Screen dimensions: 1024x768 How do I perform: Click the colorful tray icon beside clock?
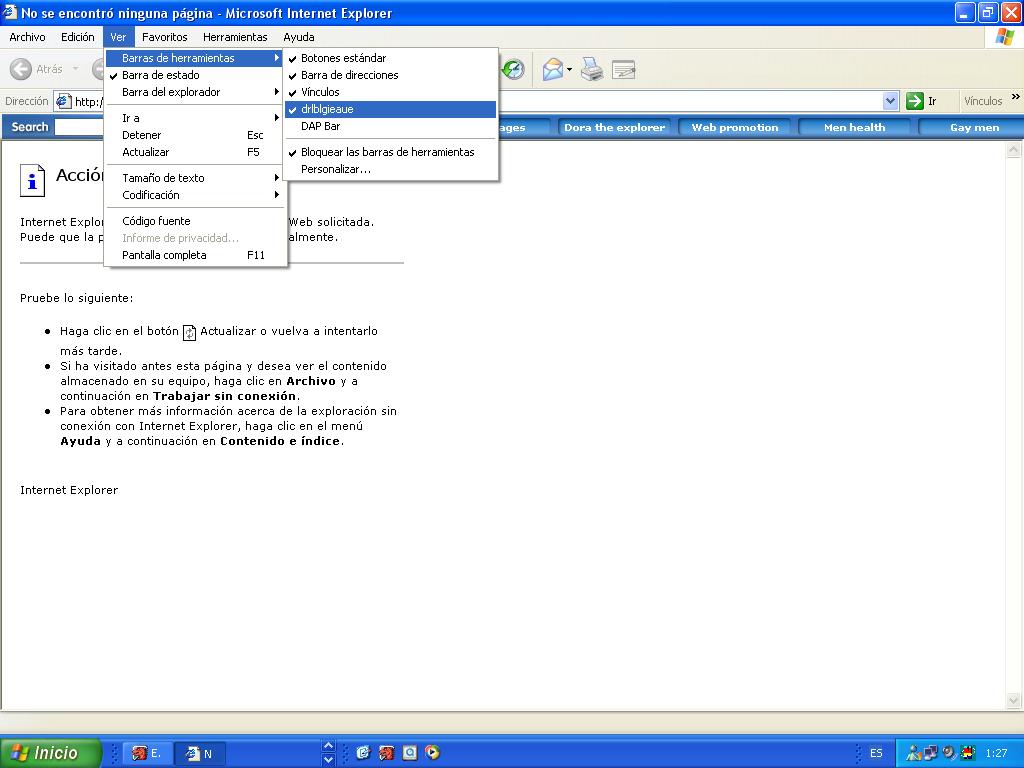[x=967, y=753]
